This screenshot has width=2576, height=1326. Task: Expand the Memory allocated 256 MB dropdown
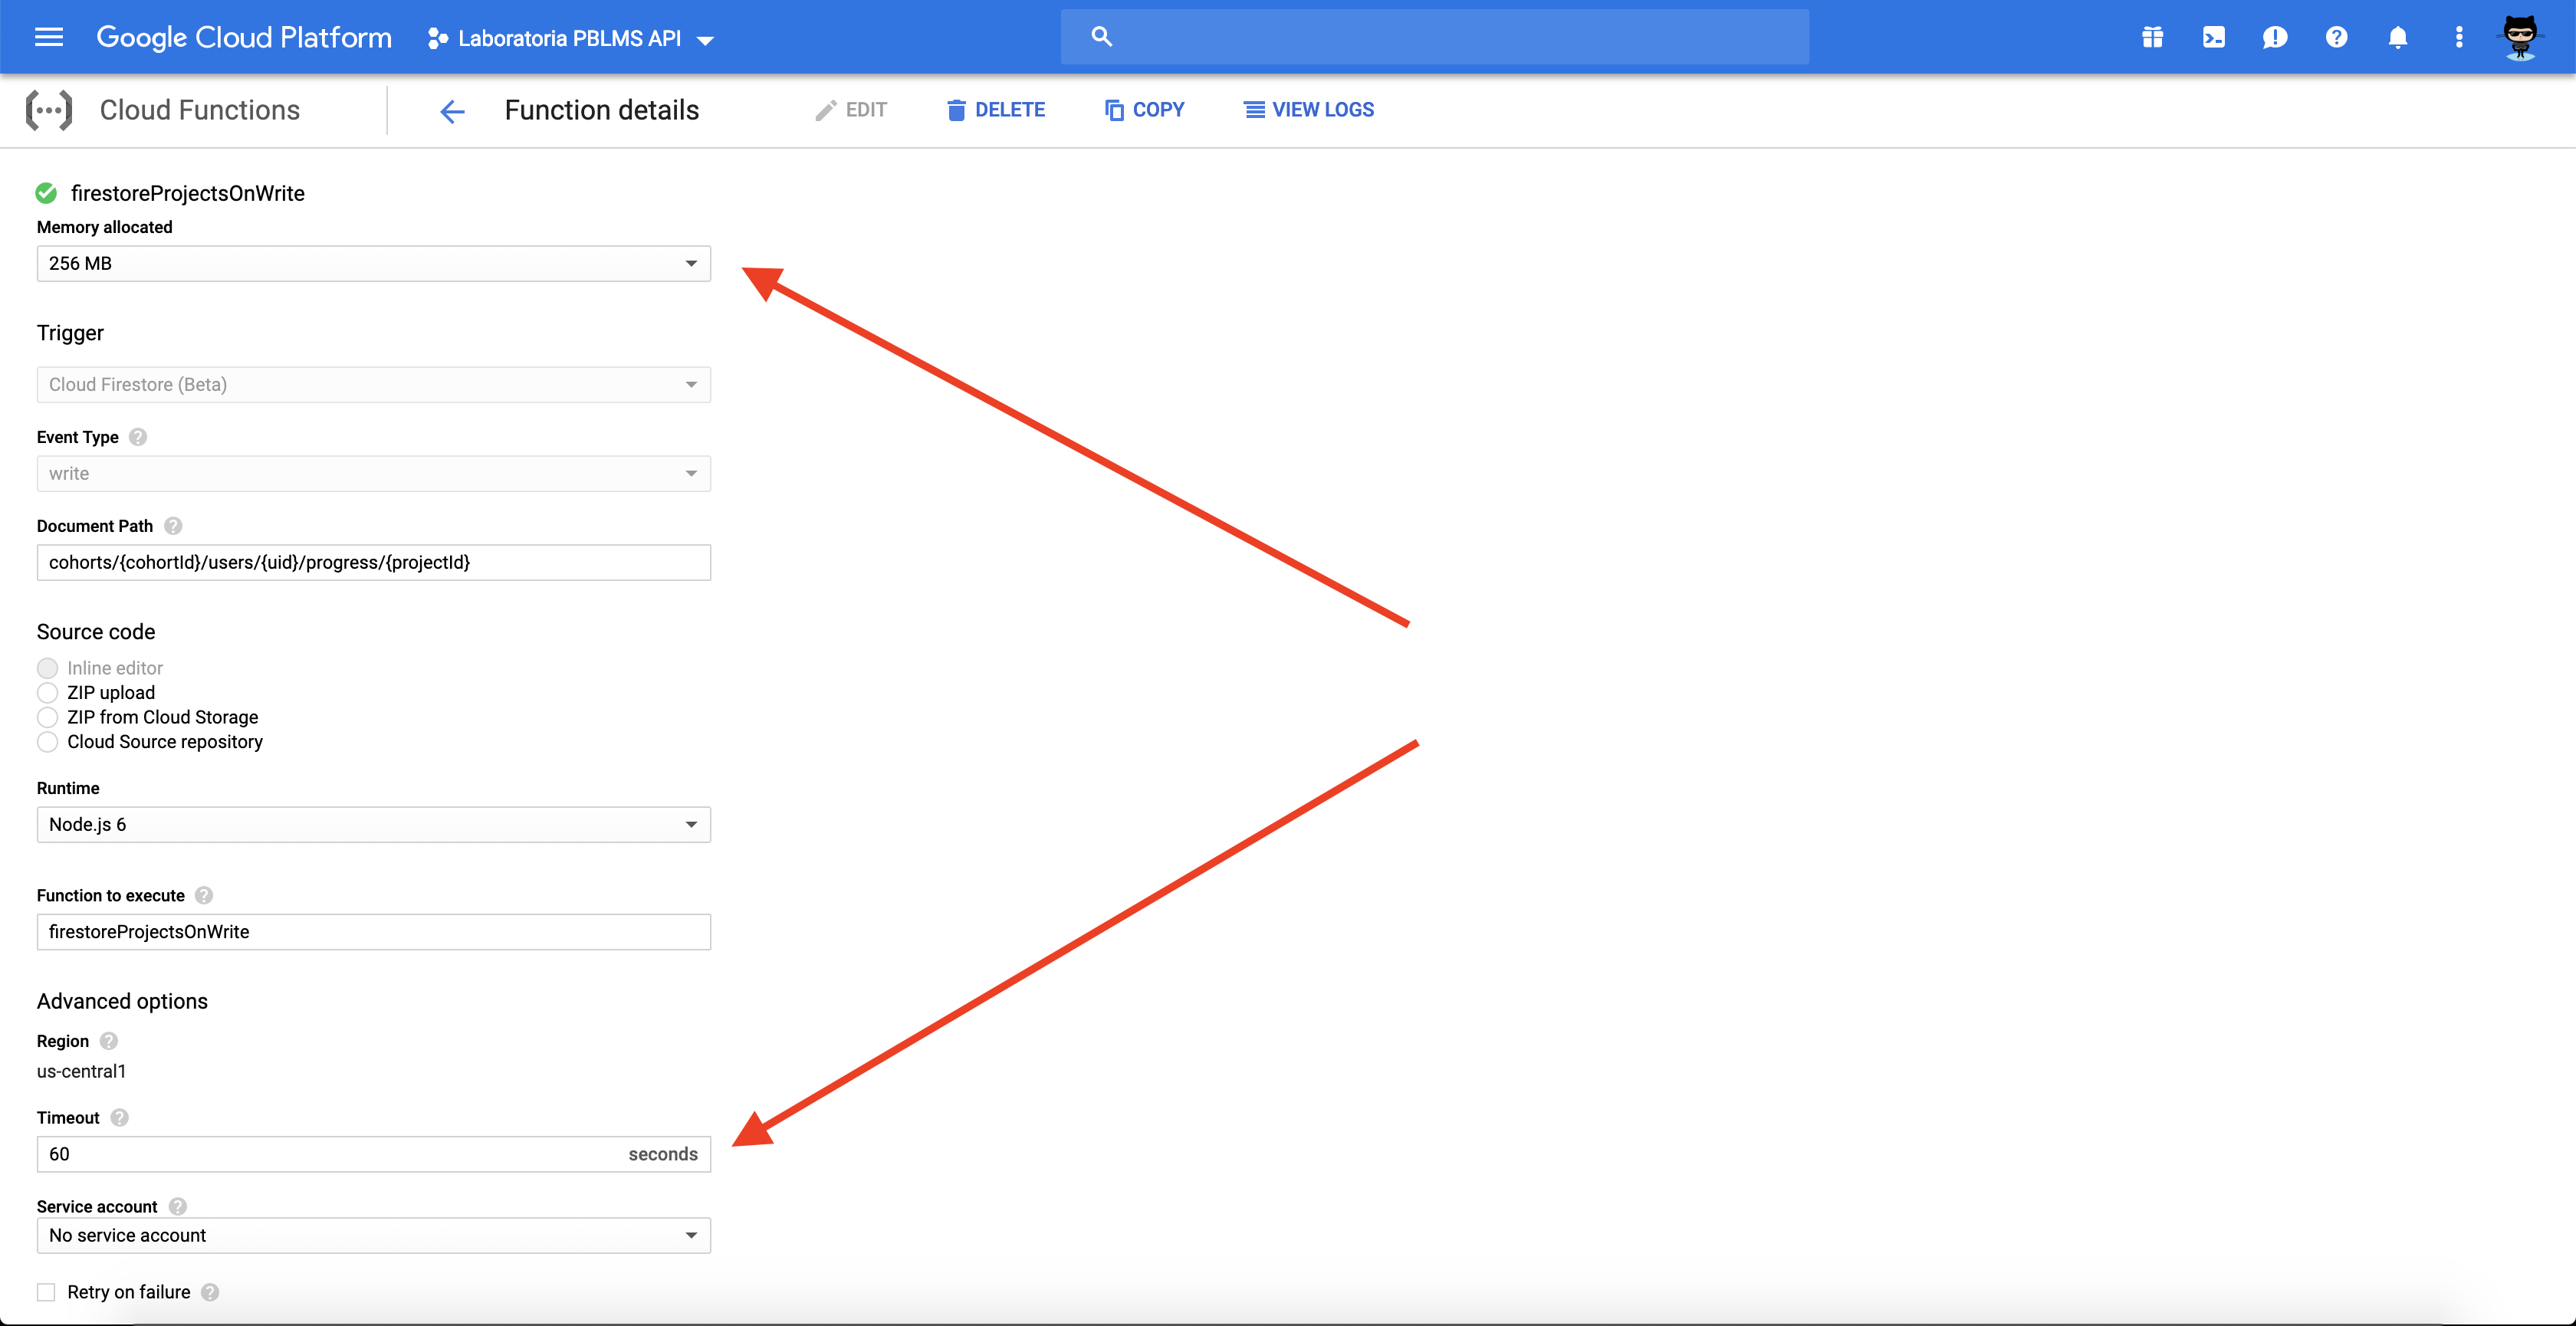(373, 263)
